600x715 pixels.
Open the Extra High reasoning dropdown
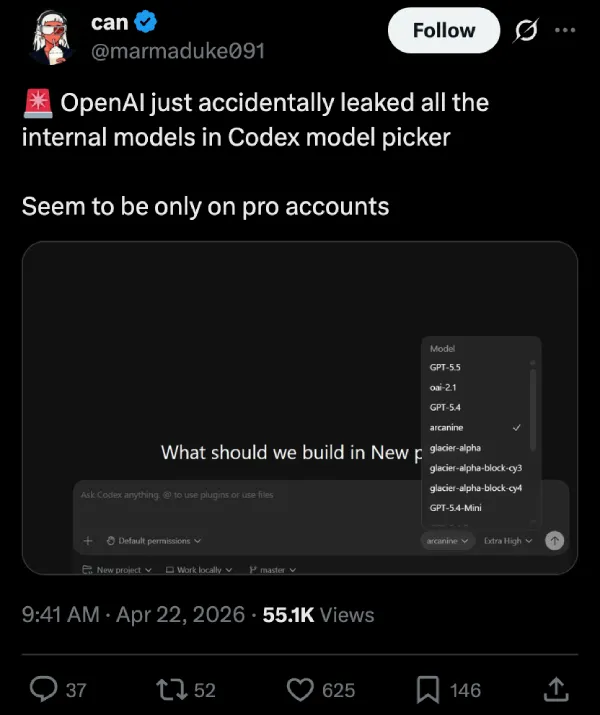tap(508, 541)
